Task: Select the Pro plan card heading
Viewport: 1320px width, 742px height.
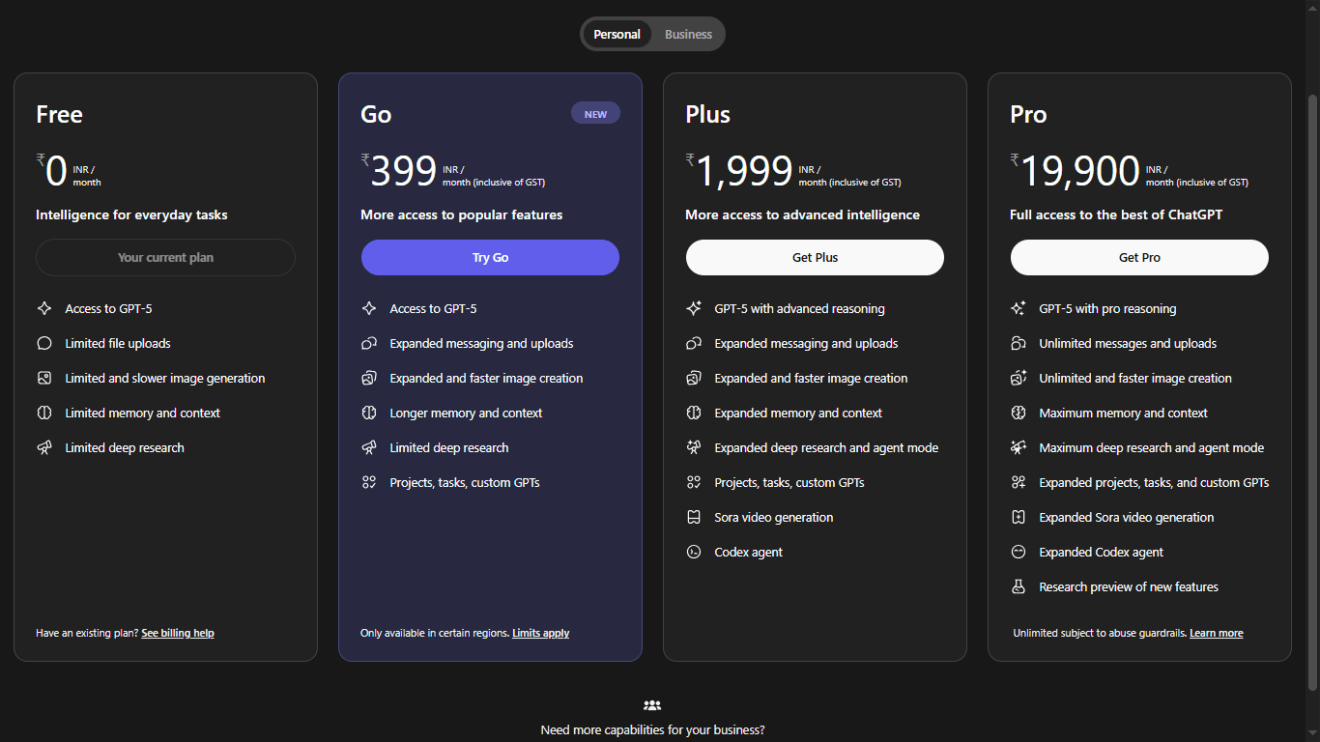Action: 1028,114
